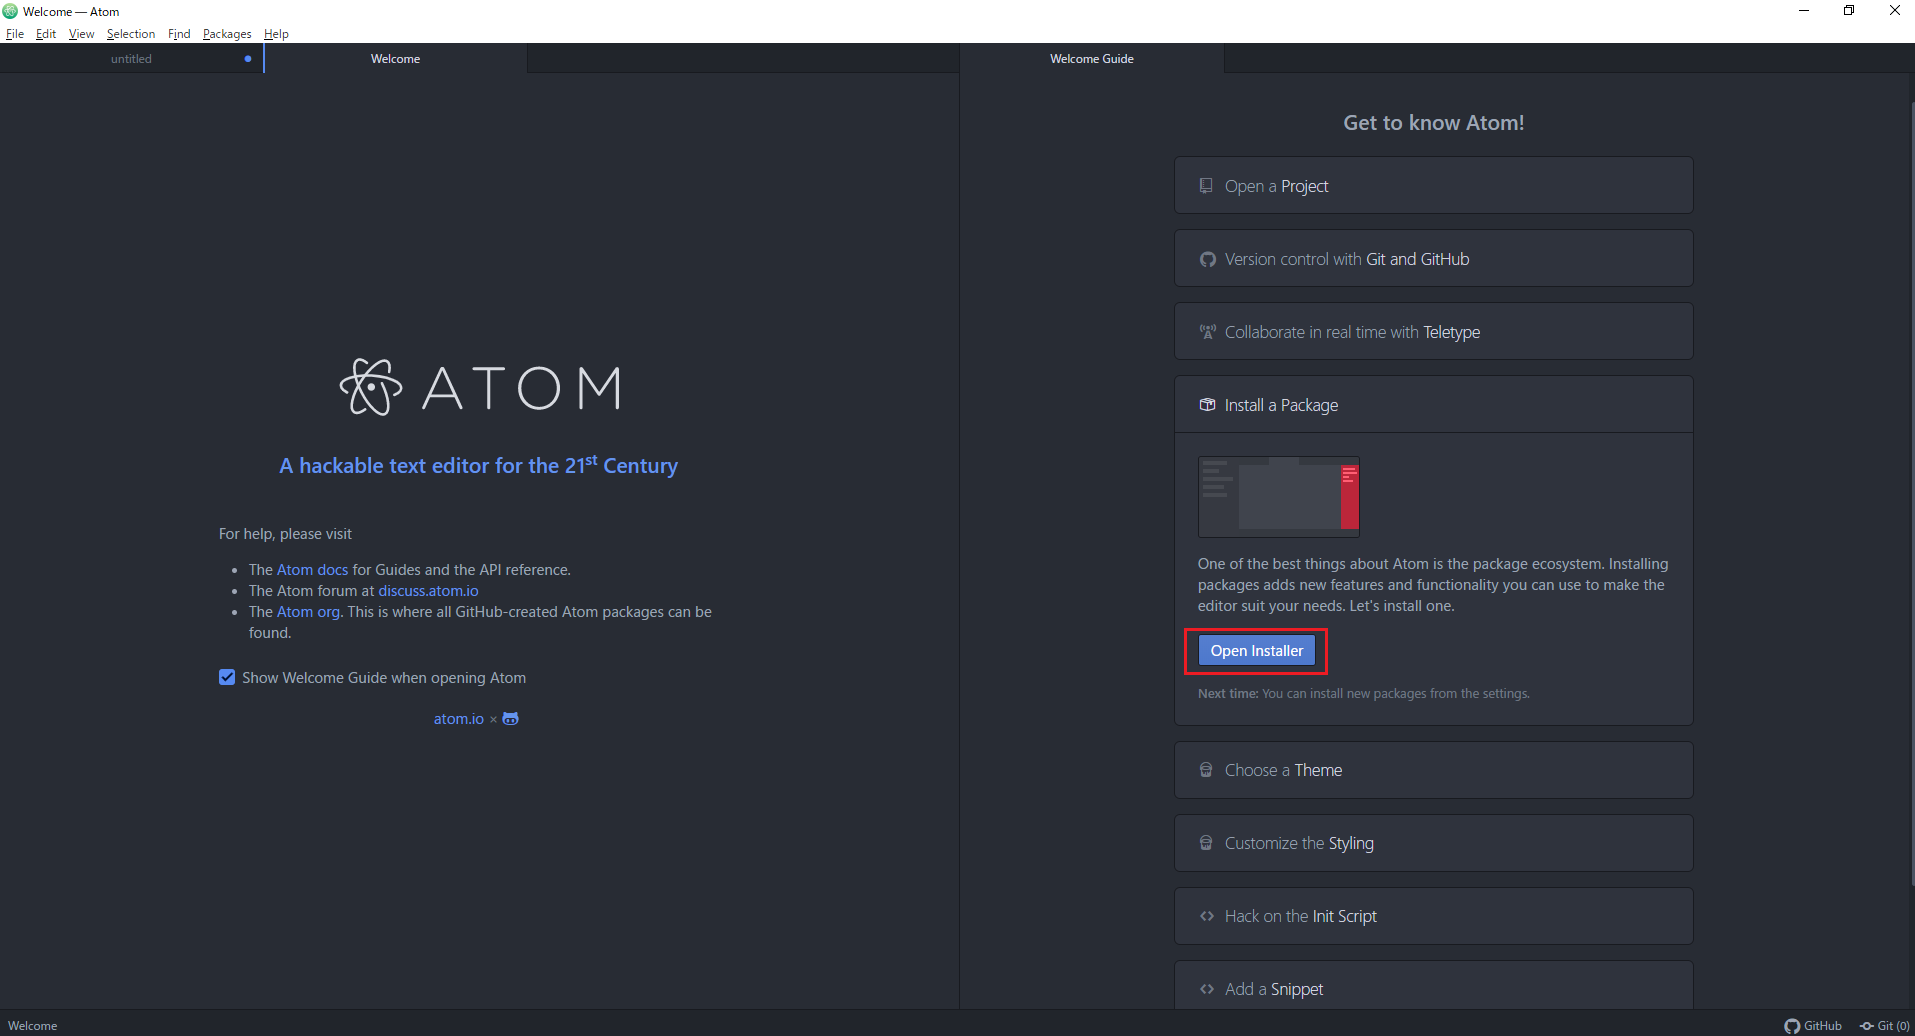The height and width of the screenshot is (1036, 1915).
Task: Switch to the Welcome tab
Action: point(395,58)
